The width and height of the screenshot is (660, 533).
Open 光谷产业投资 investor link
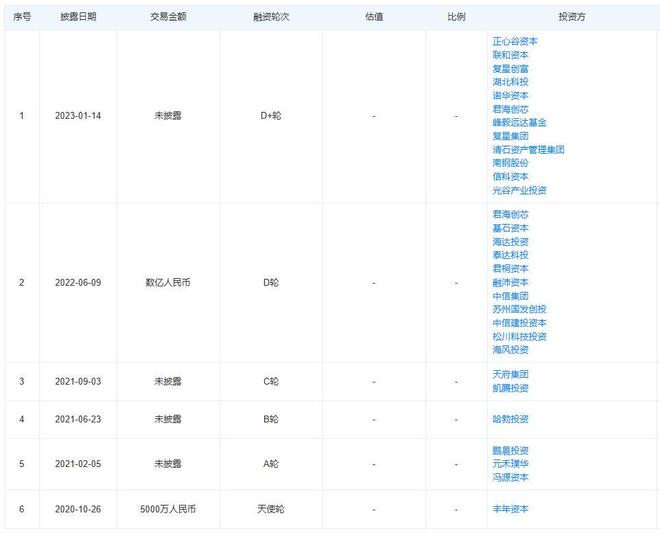(519, 190)
